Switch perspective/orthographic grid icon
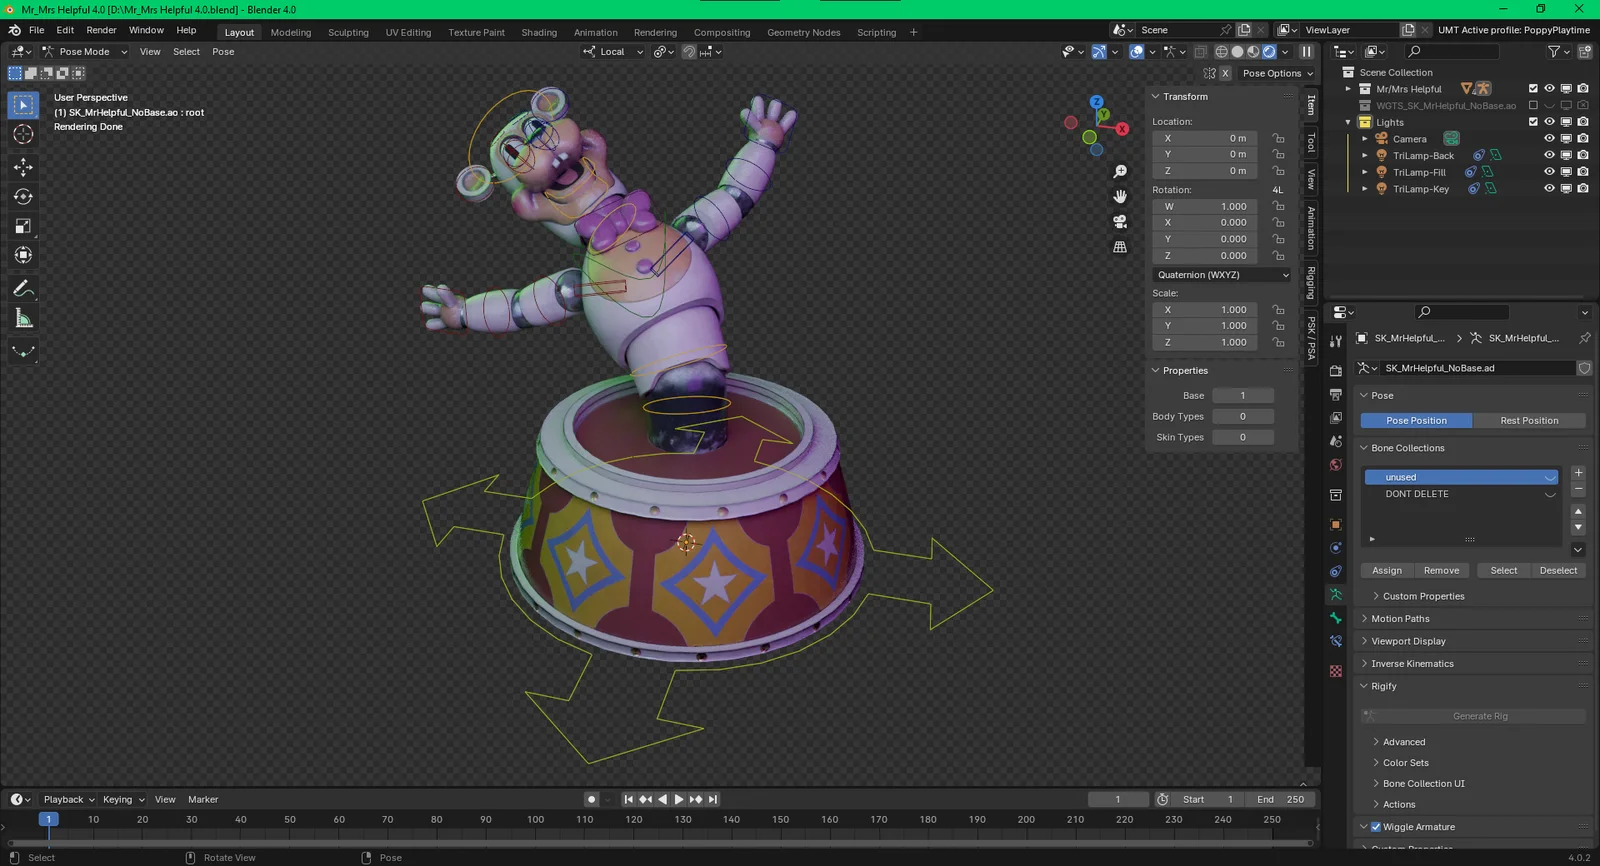1600x866 pixels. pyautogui.click(x=1120, y=247)
